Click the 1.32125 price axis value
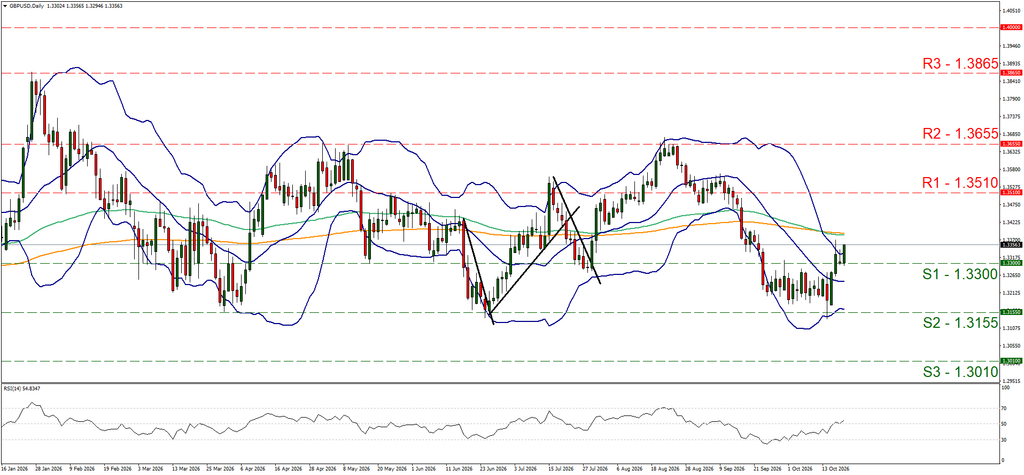Image resolution: width=1024 pixels, height=475 pixels. [x=1010, y=292]
